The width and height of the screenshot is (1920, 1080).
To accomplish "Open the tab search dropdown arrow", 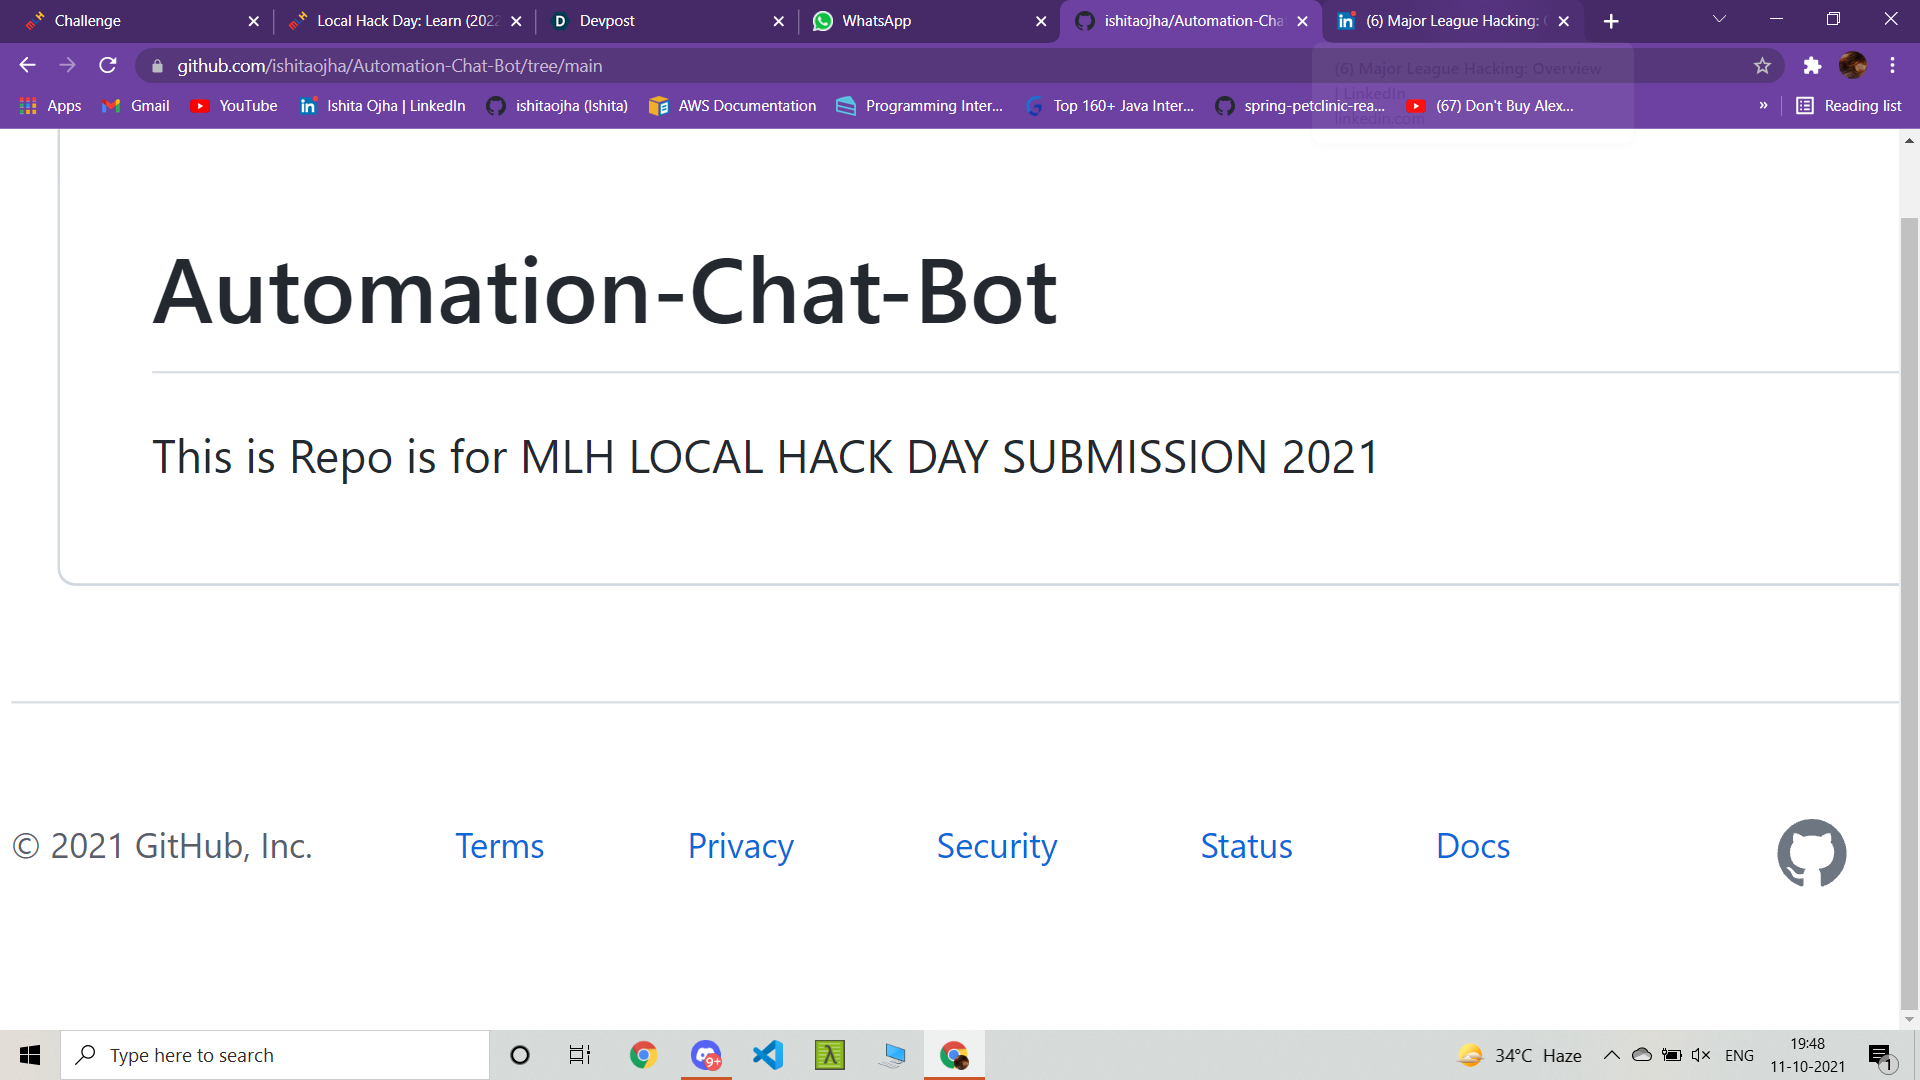I will (x=1719, y=20).
